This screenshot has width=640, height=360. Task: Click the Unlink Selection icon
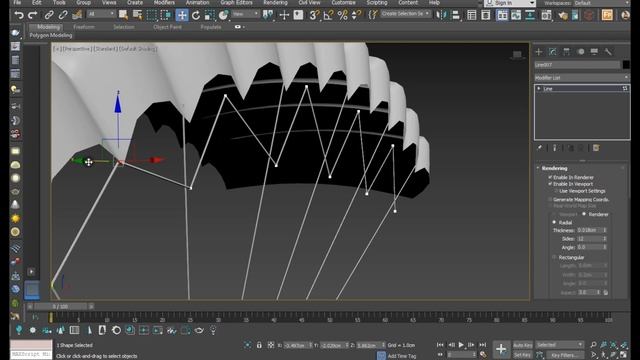[x=63, y=16]
